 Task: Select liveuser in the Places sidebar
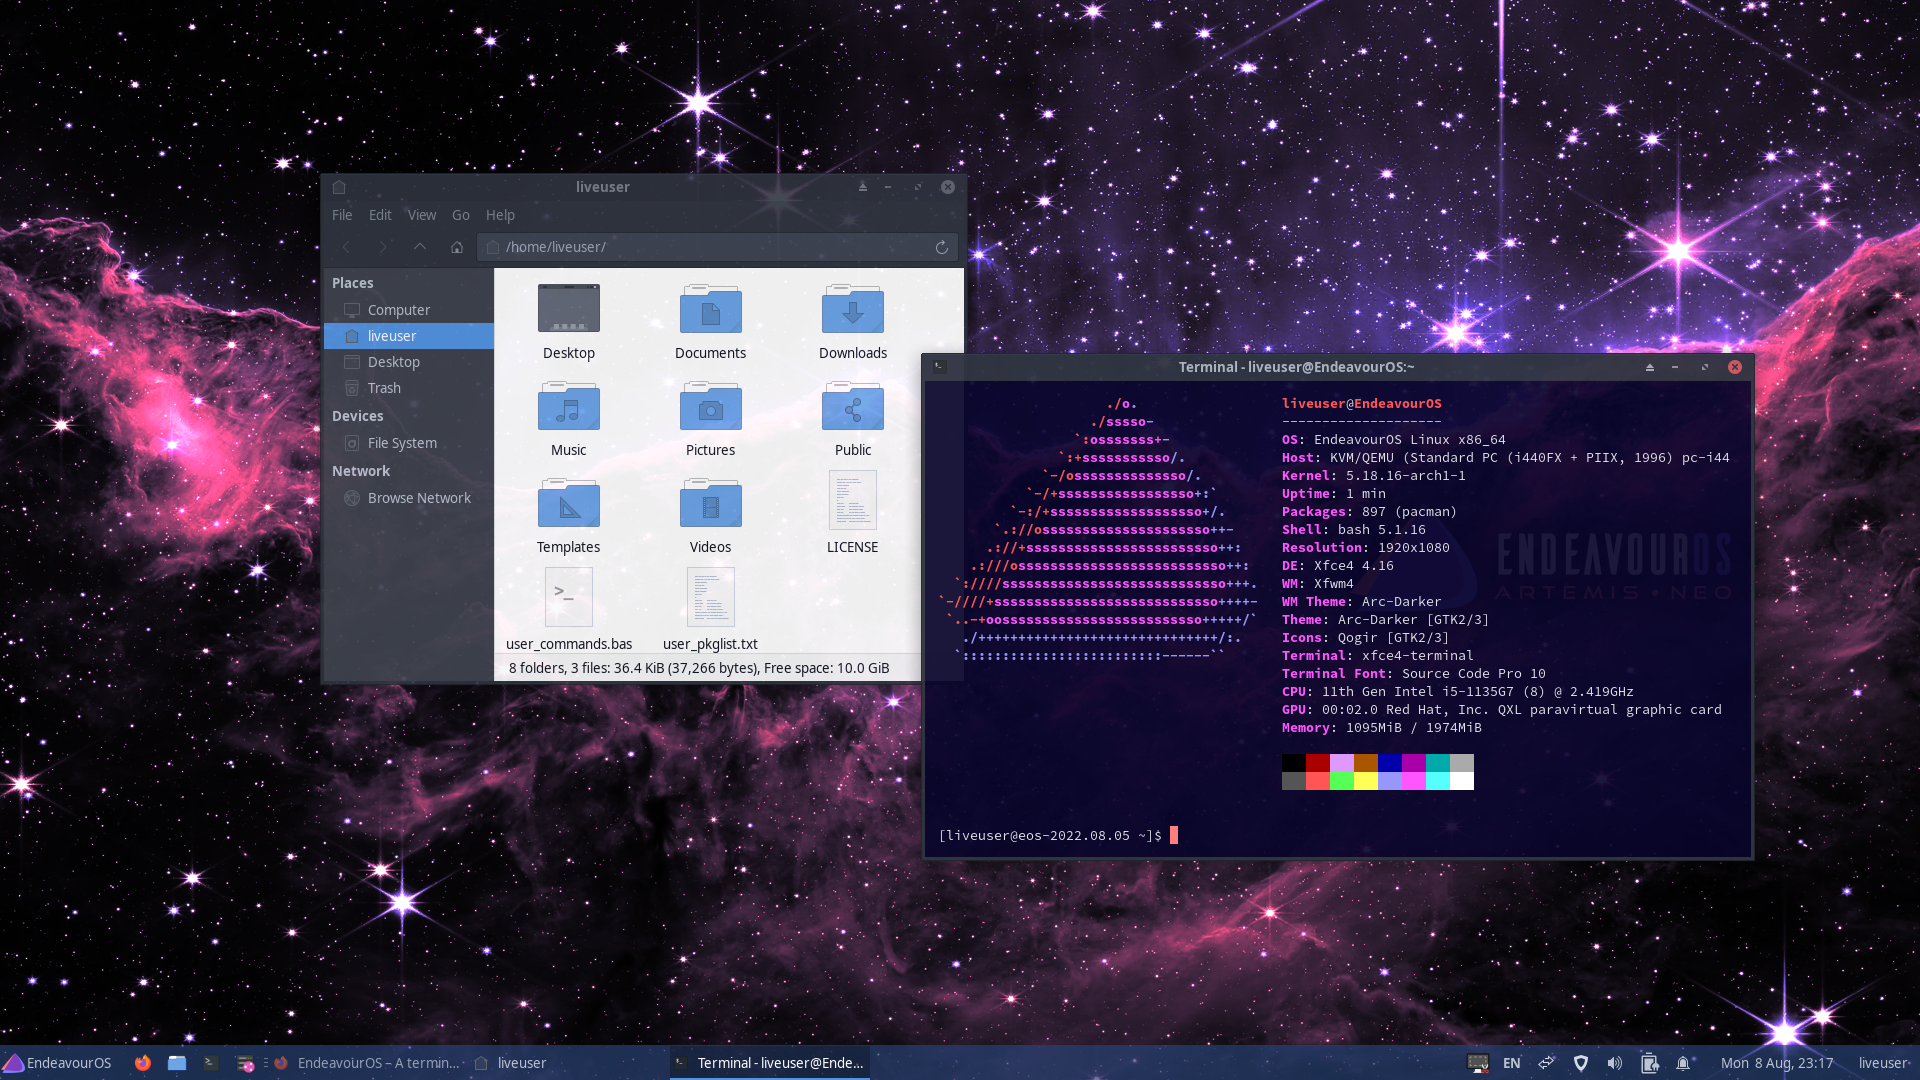coord(409,336)
